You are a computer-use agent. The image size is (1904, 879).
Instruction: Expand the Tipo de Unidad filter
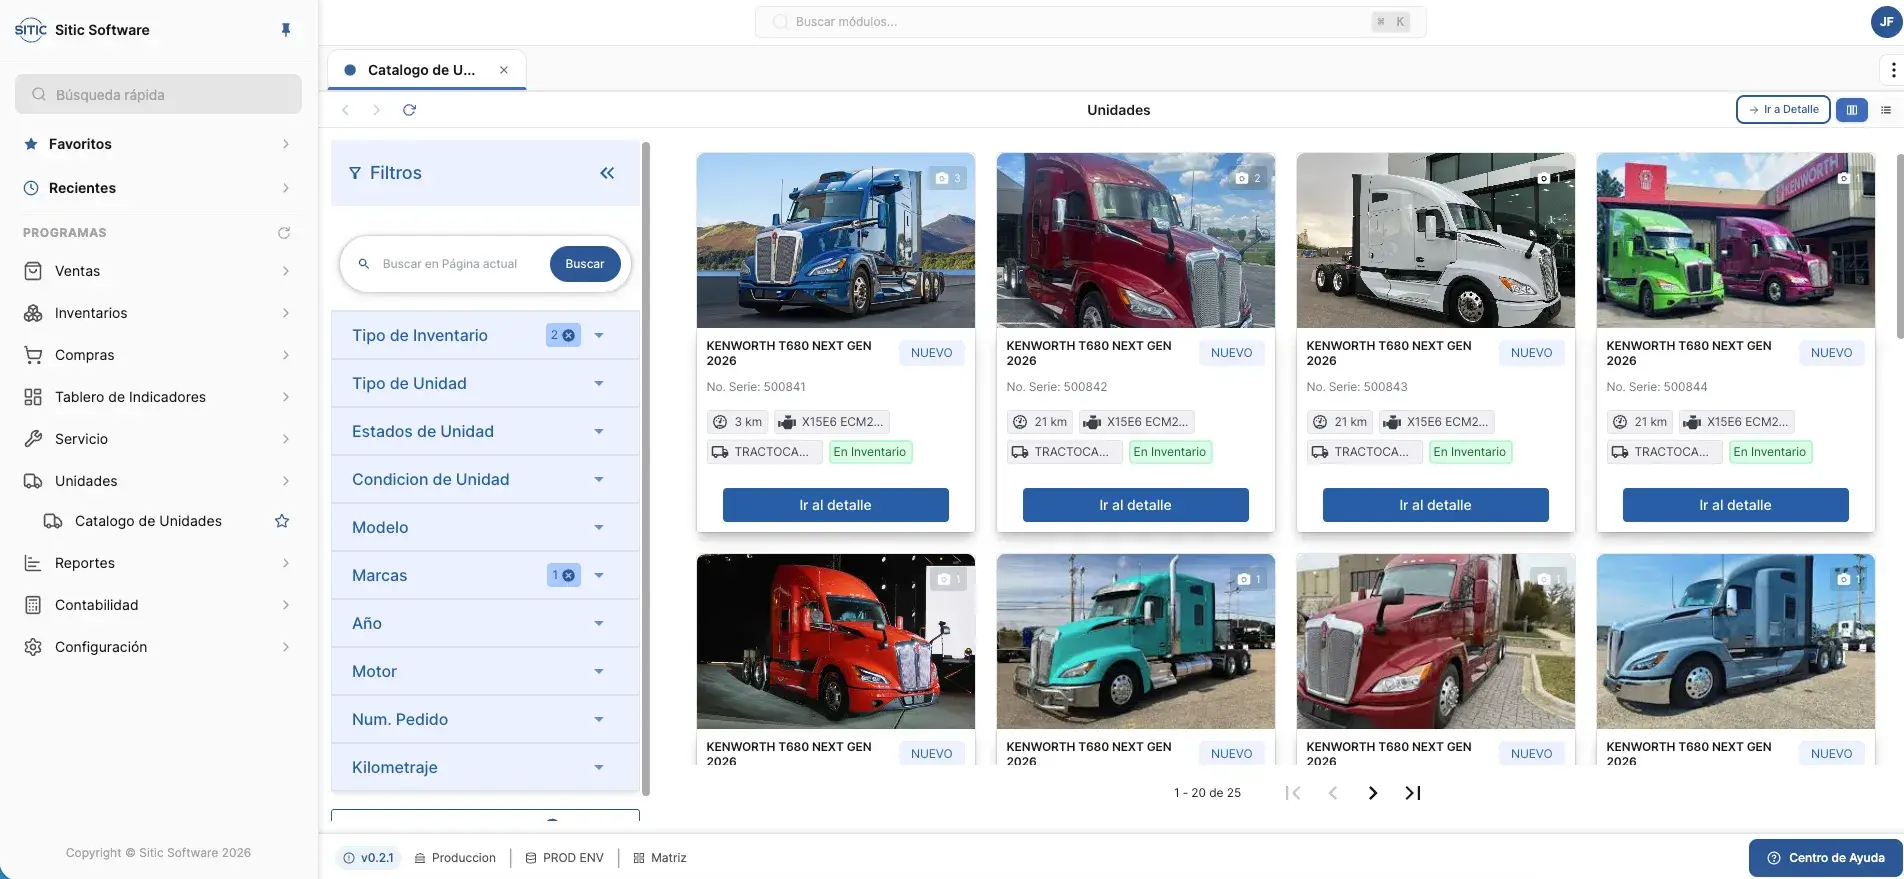pyautogui.click(x=485, y=384)
